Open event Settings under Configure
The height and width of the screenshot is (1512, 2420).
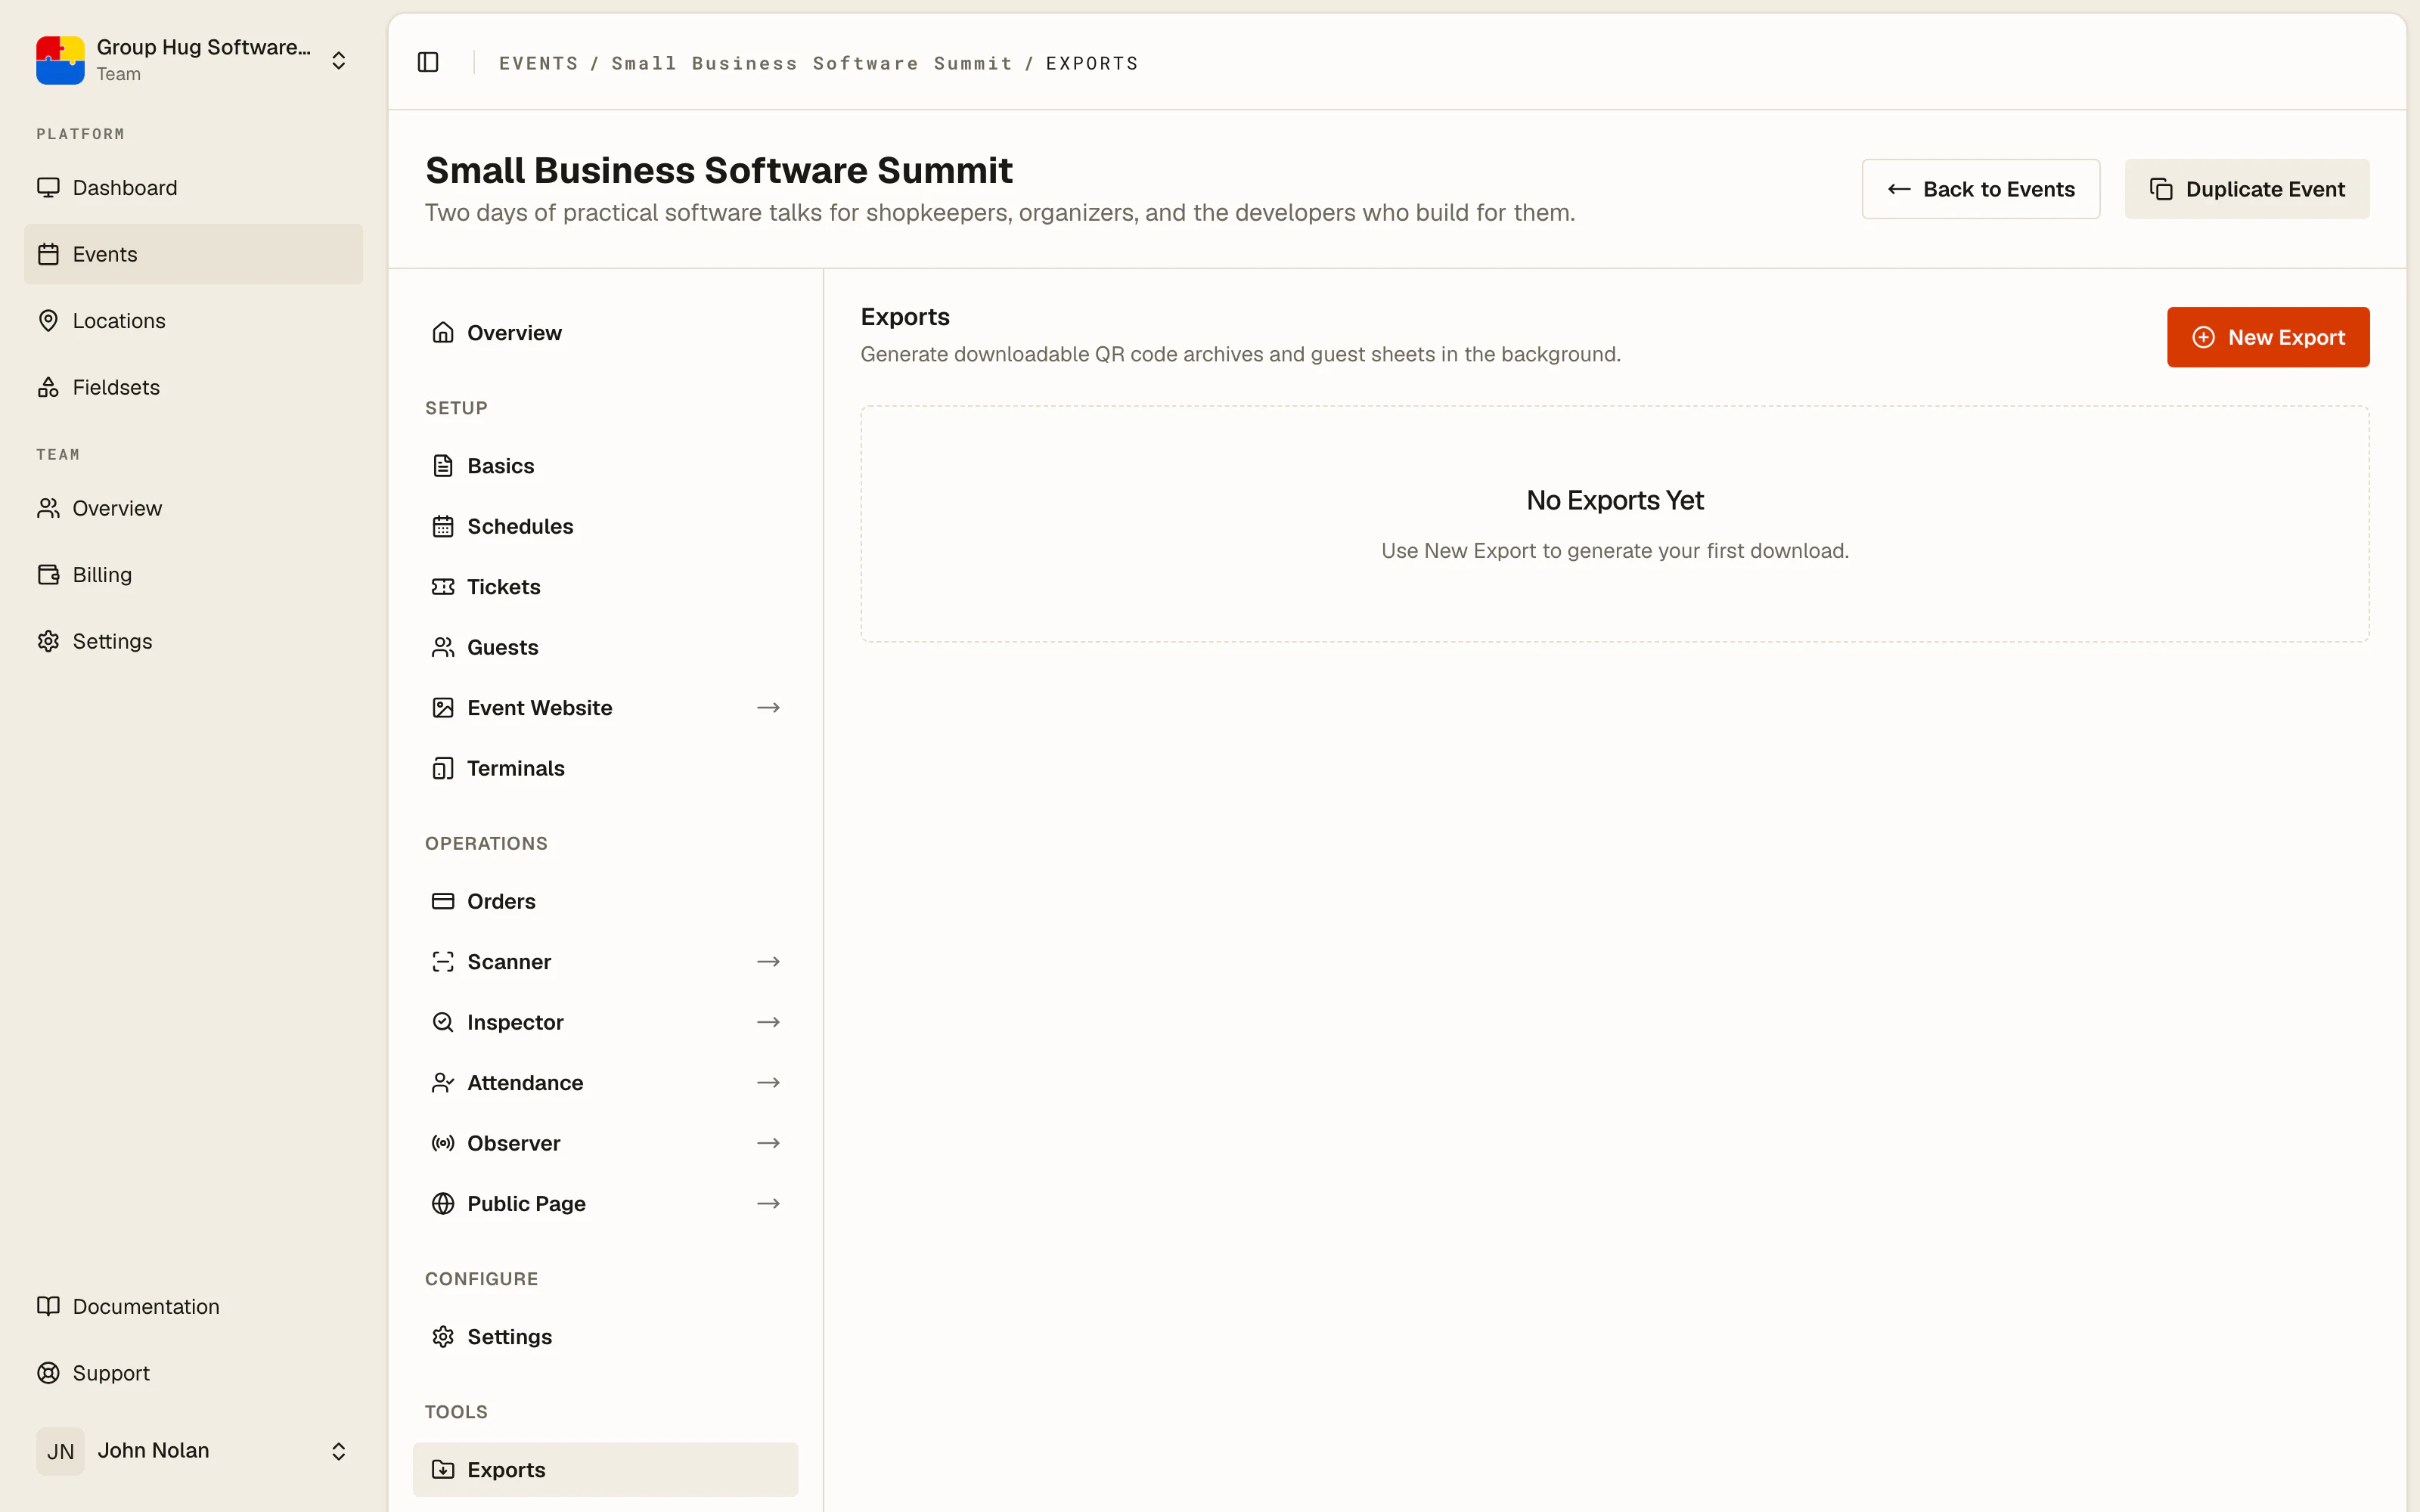tap(605, 1337)
